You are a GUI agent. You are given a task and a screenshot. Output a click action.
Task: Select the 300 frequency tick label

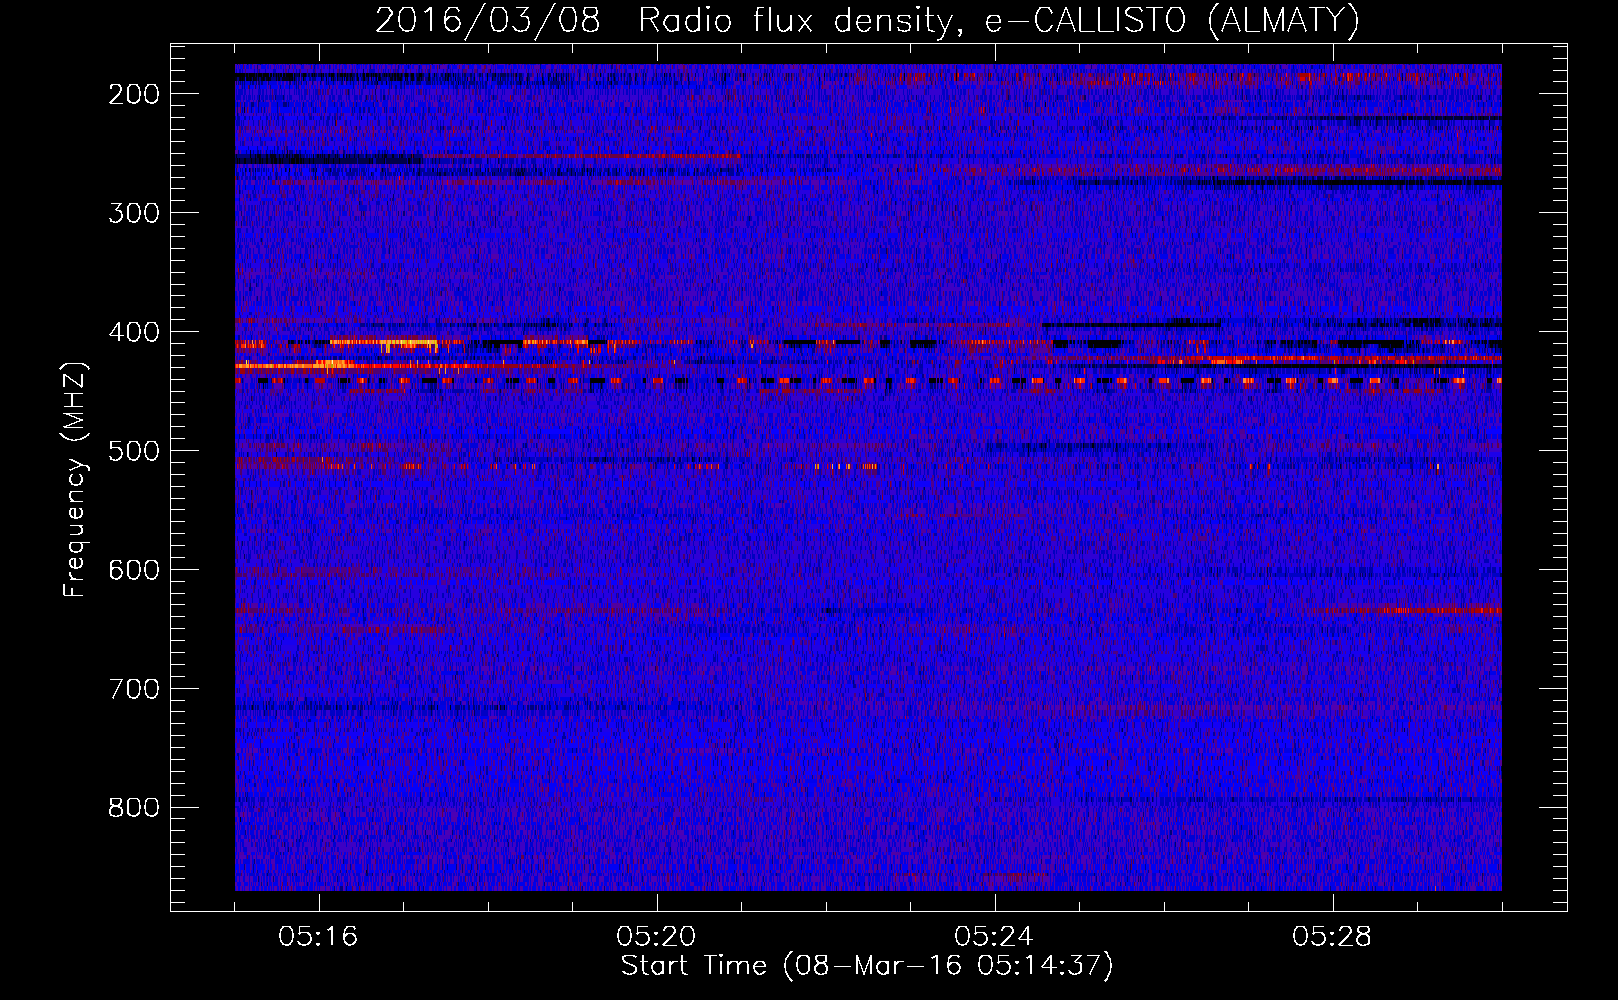click(x=134, y=213)
